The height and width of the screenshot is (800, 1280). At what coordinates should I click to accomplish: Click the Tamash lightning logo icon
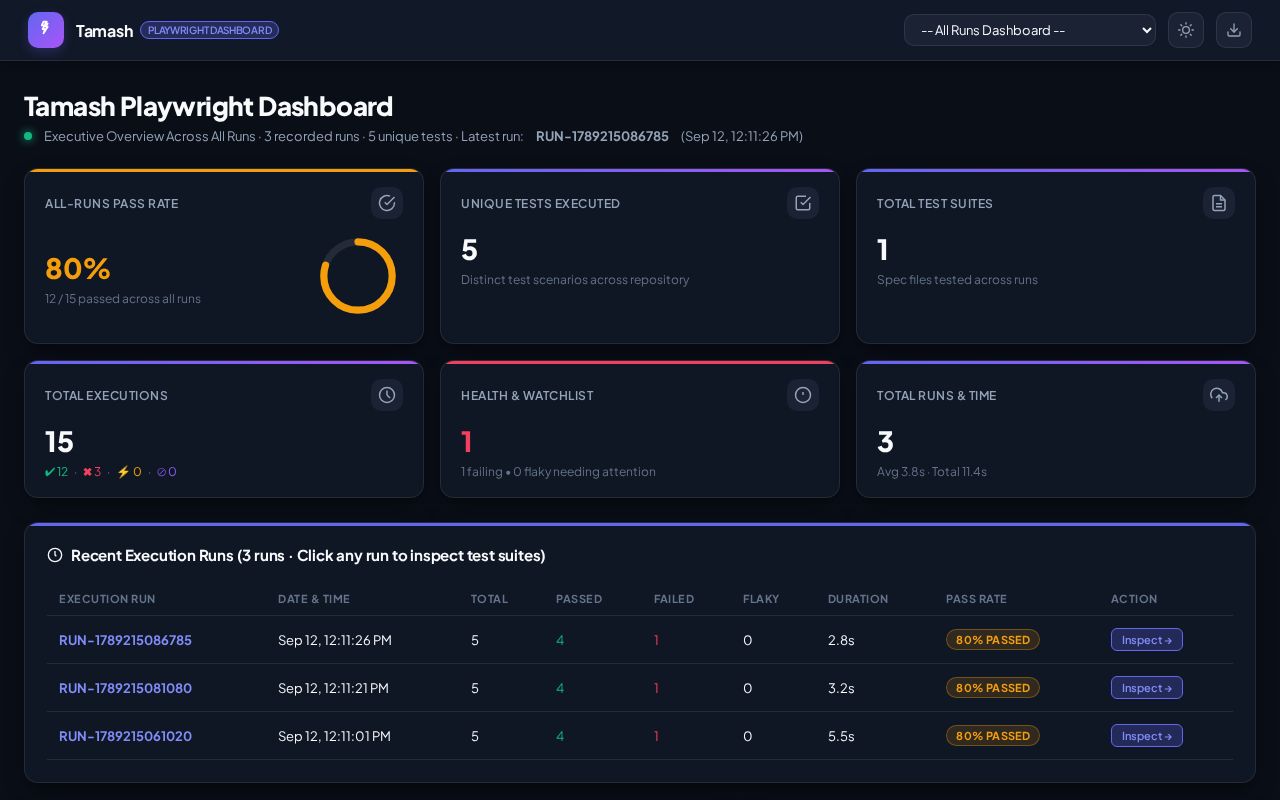pyautogui.click(x=46, y=30)
